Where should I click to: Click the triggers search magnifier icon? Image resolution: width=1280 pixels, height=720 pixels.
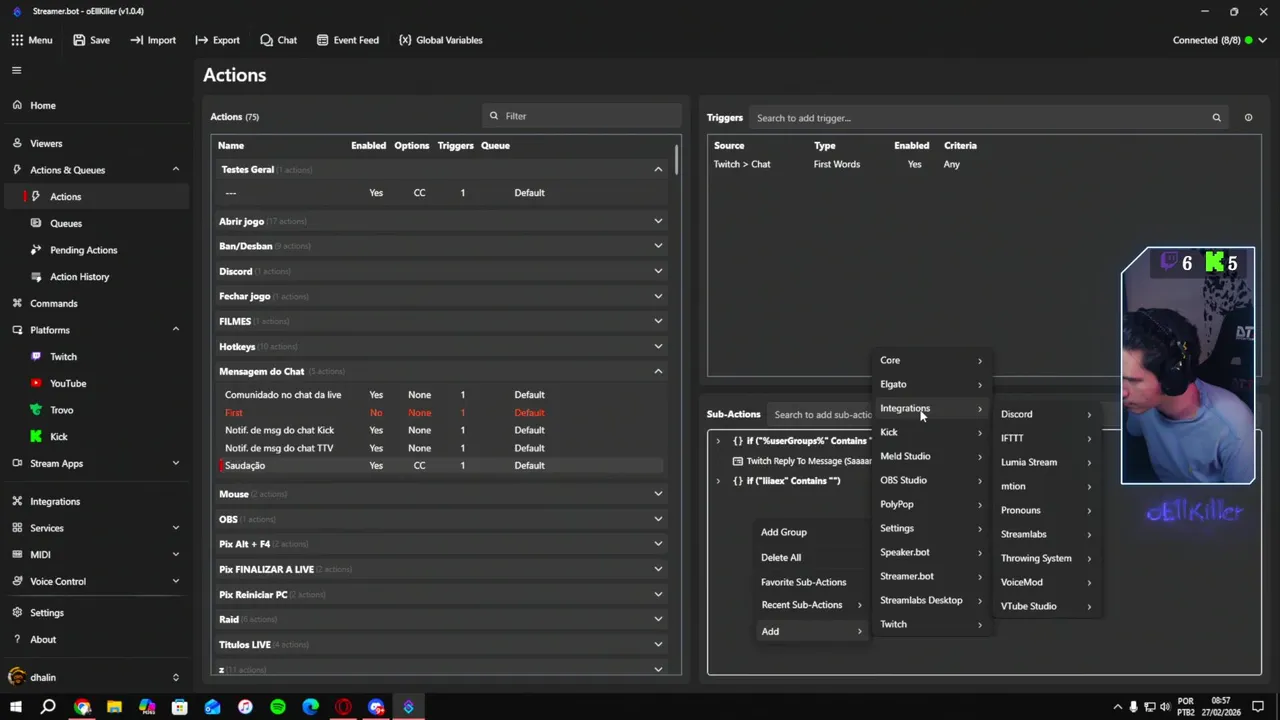click(x=1216, y=118)
